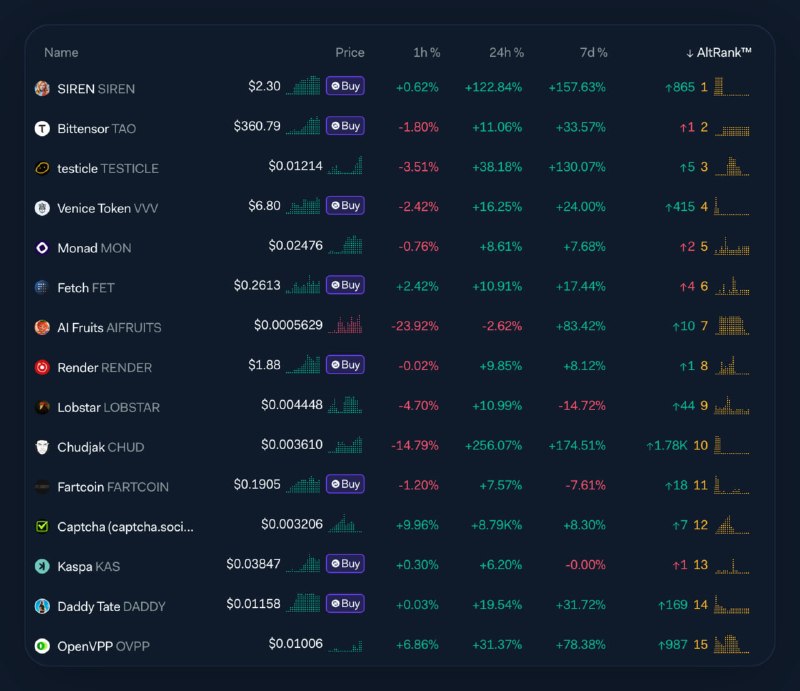The height and width of the screenshot is (691, 800).
Task: Click the Bittensor TAO logo icon
Action: tap(42, 128)
